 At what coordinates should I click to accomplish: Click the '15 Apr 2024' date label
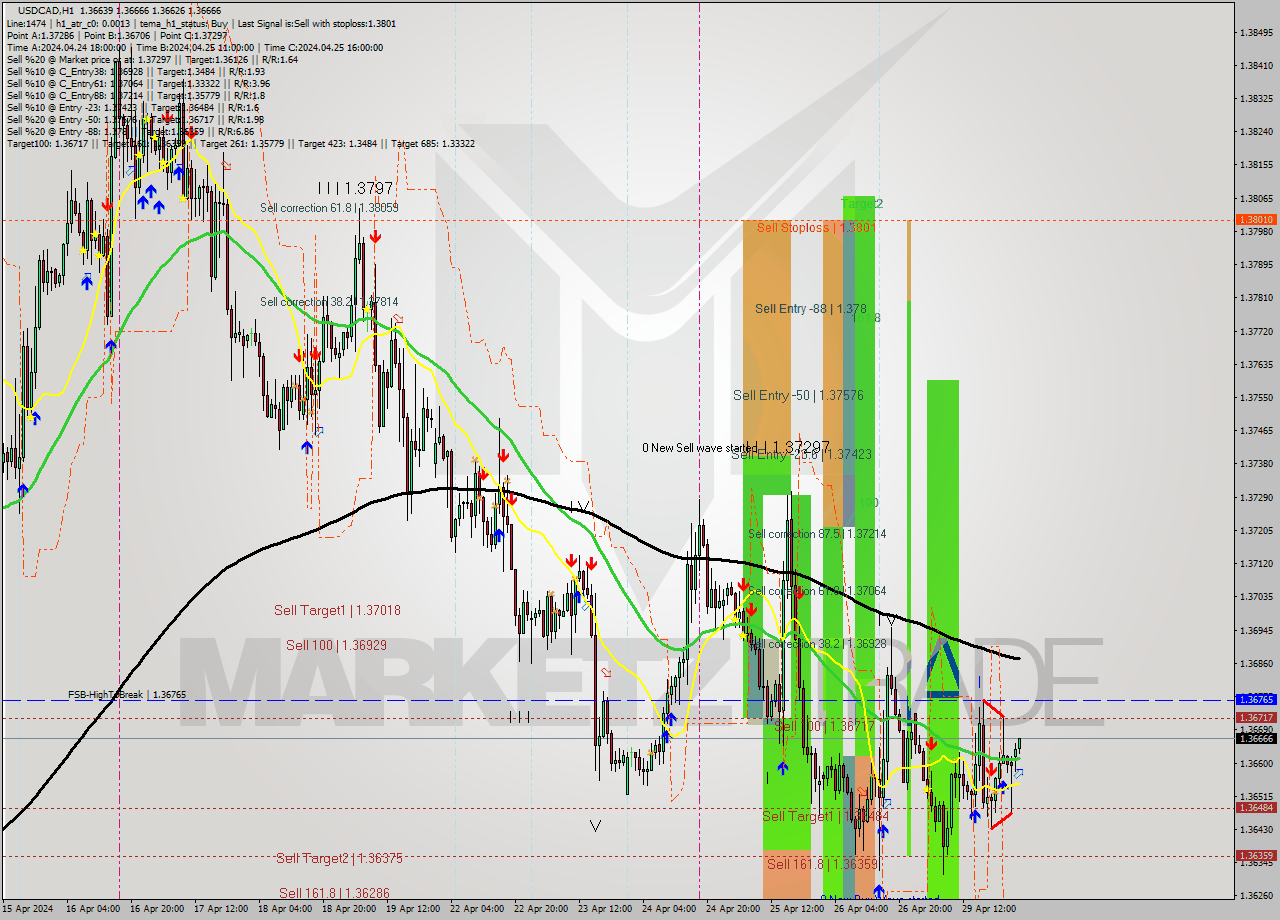point(25,909)
